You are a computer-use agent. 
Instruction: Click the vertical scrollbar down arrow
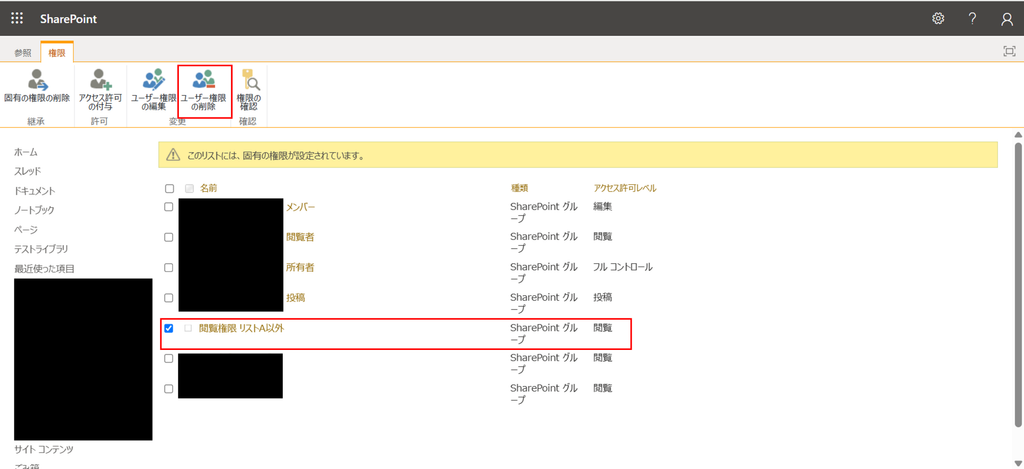[1017, 463]
